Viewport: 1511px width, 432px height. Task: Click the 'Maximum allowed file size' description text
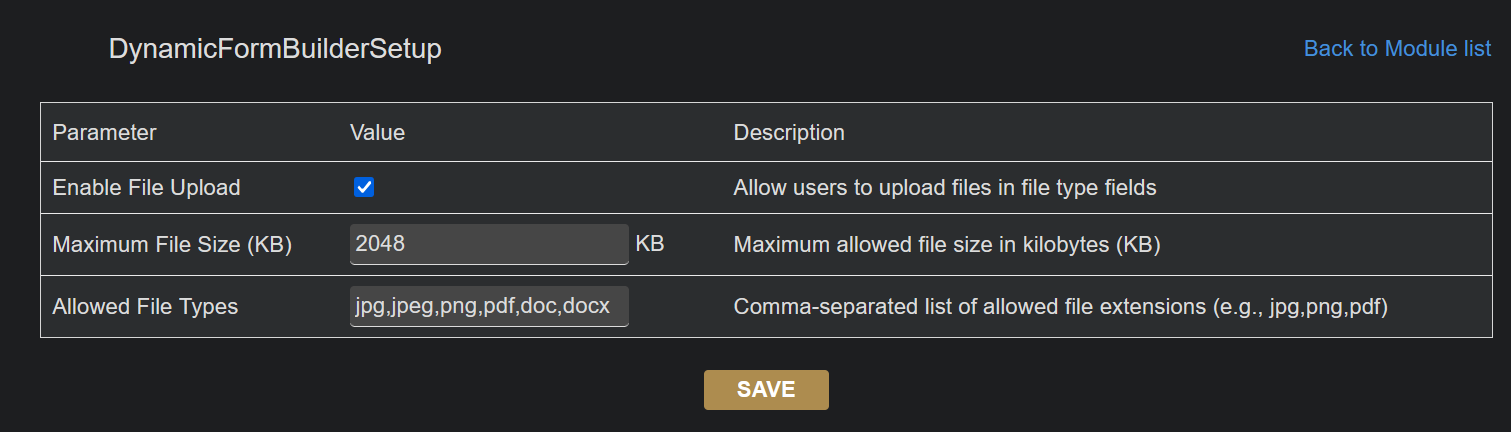(x=946, y=245)
